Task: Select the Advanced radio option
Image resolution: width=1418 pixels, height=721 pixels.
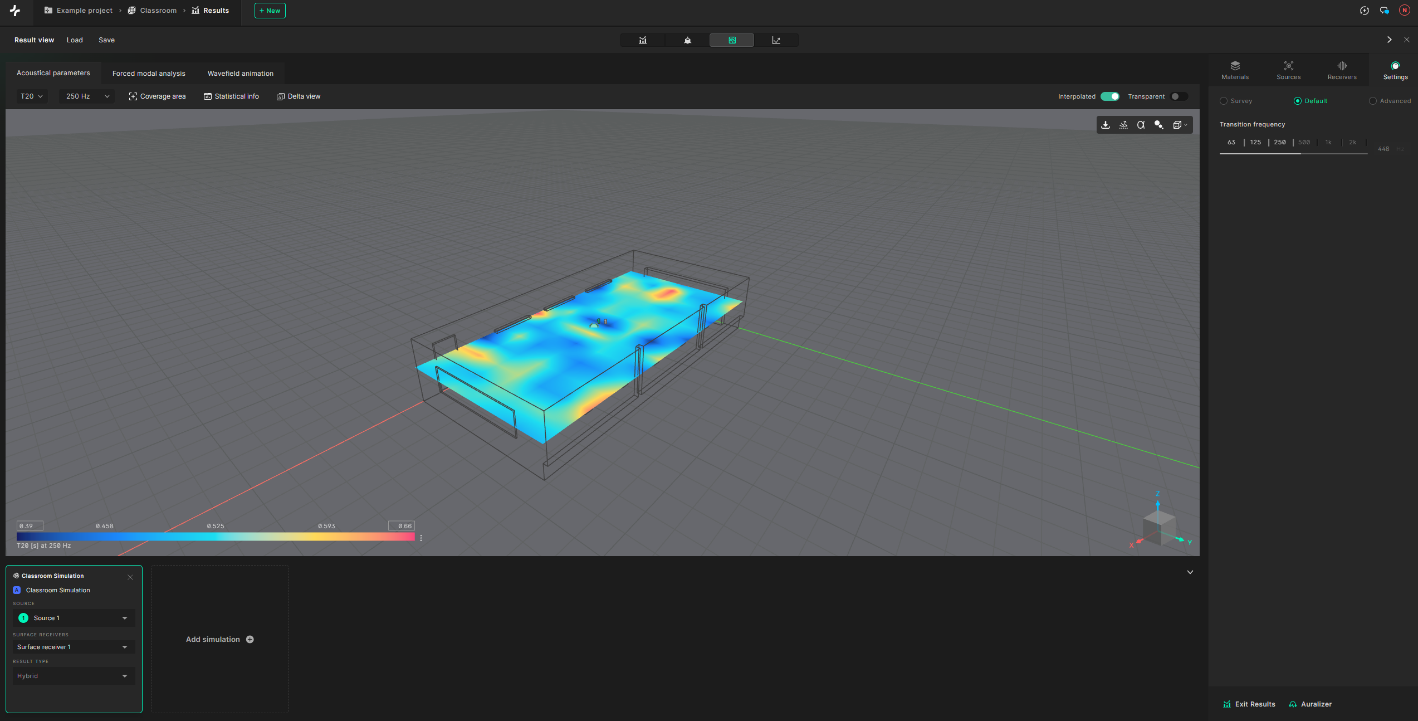Action: tap(1390, 101)
